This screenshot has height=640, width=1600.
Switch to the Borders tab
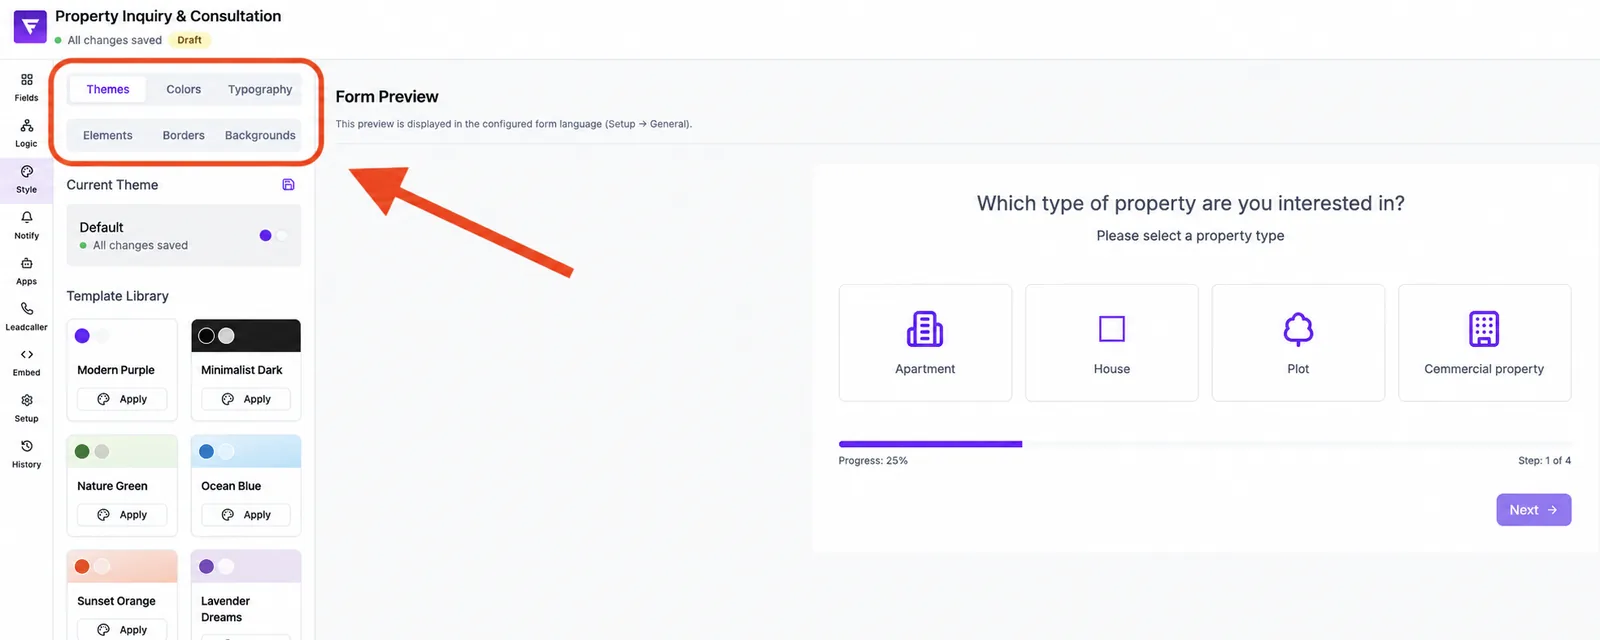tap(184, 135)
